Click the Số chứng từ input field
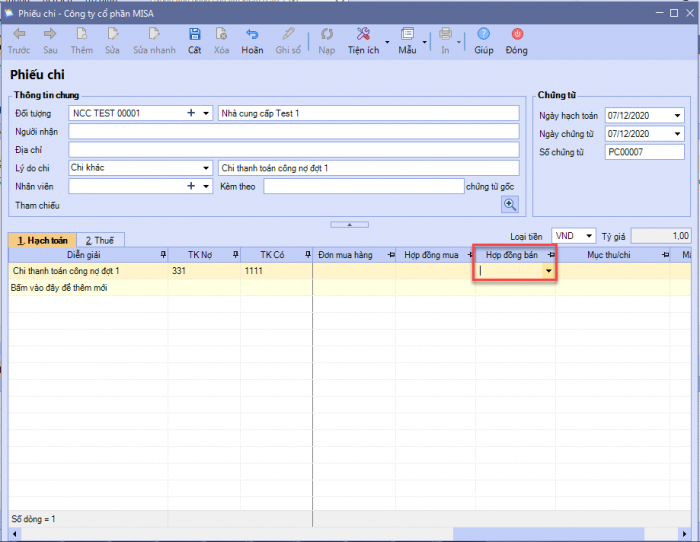The width and height of the screenshot is (700, 542). click(x=644, y=152)
